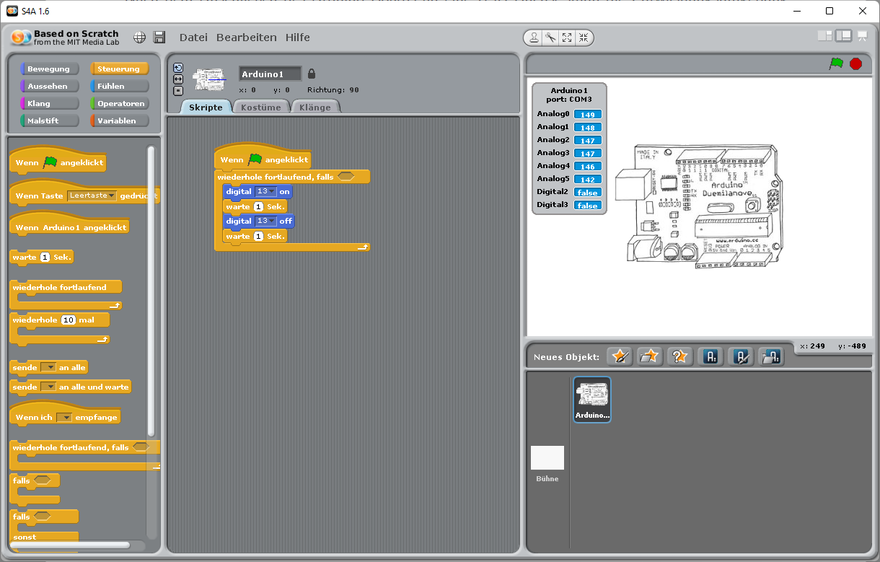This screenshot has width=880, height=562.
Task: Click Analog0 sensor value 149
Action: tap(588, 115)
